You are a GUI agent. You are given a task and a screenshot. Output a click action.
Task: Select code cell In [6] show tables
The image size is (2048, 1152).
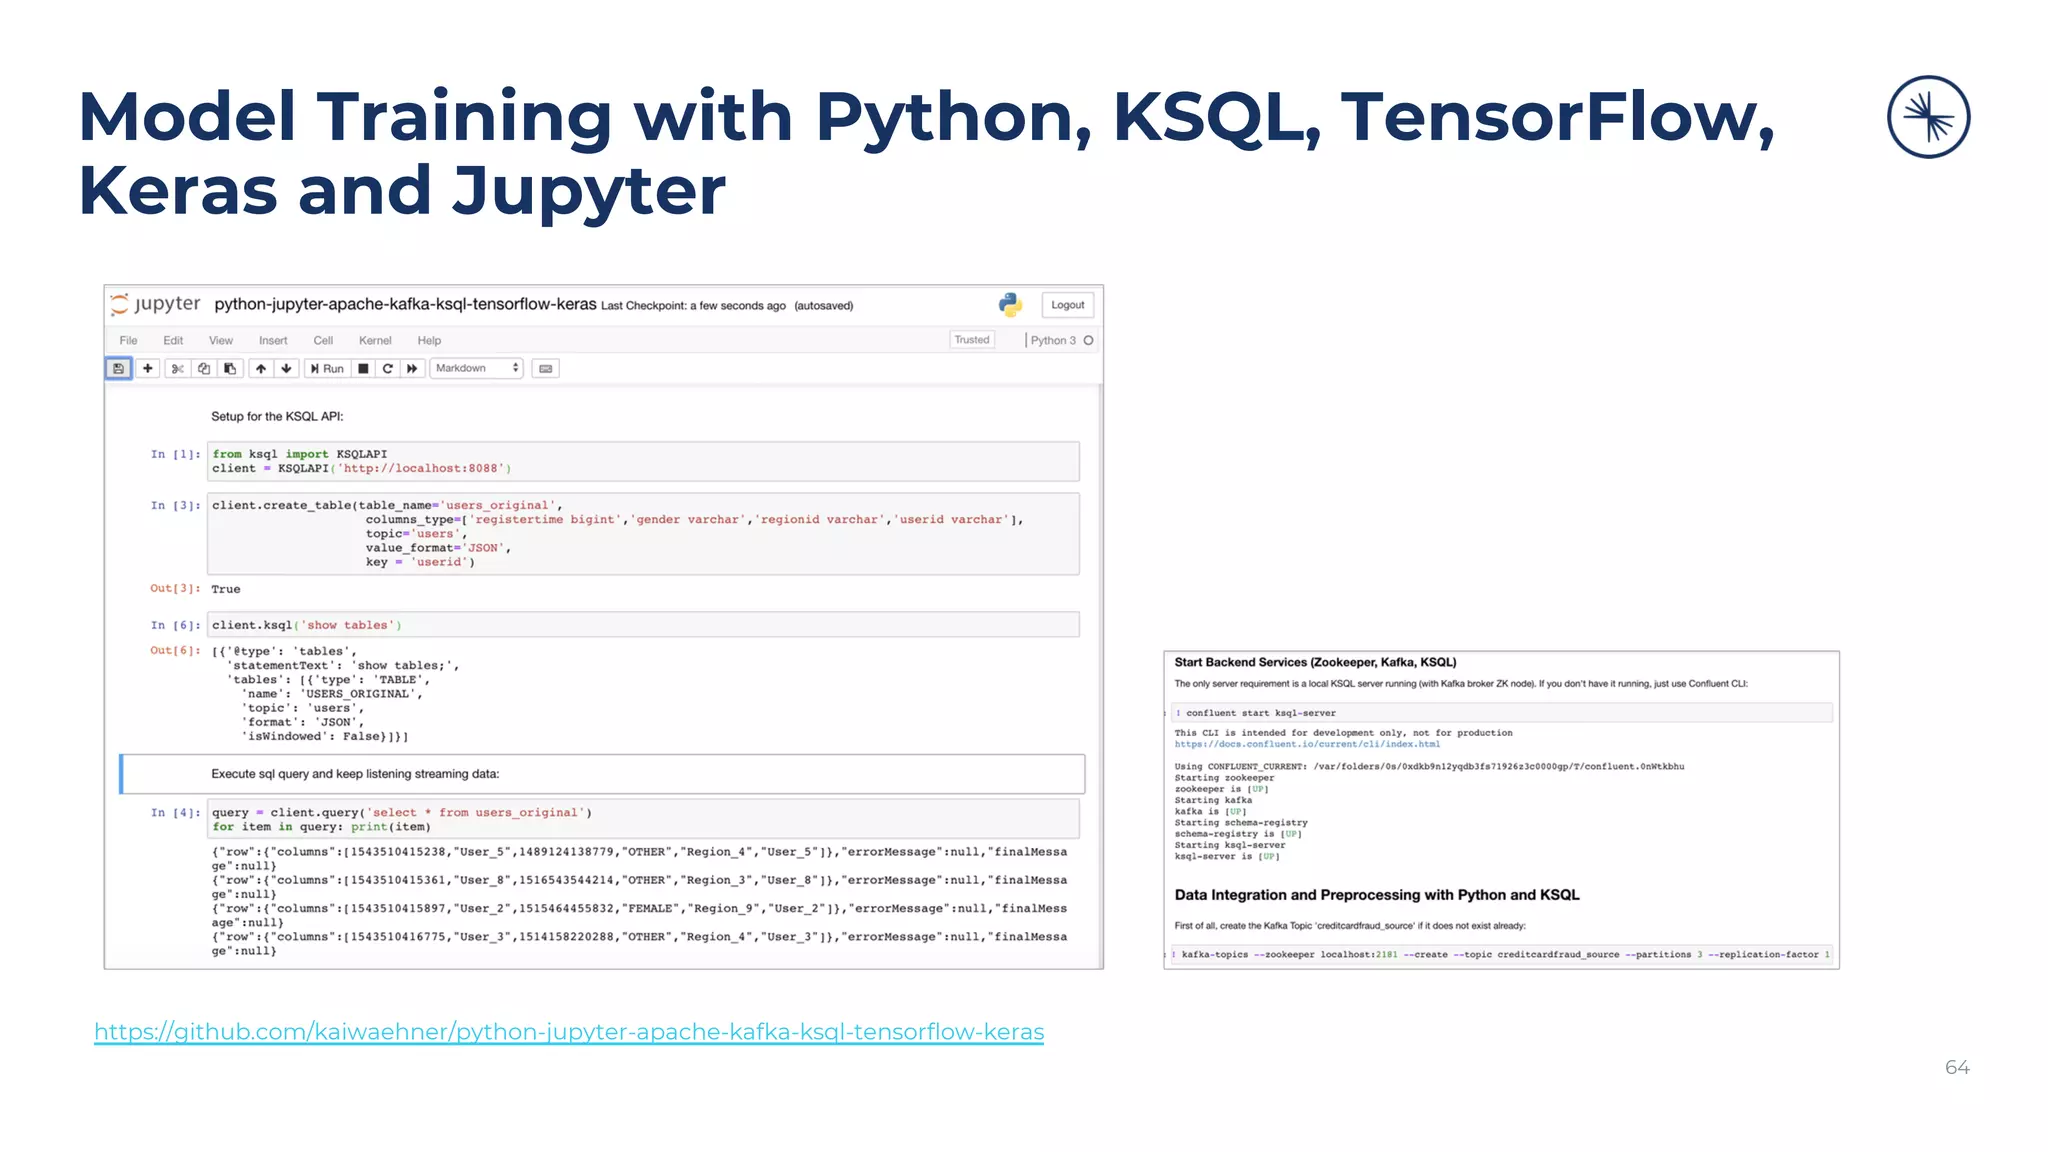coord(643,625)
